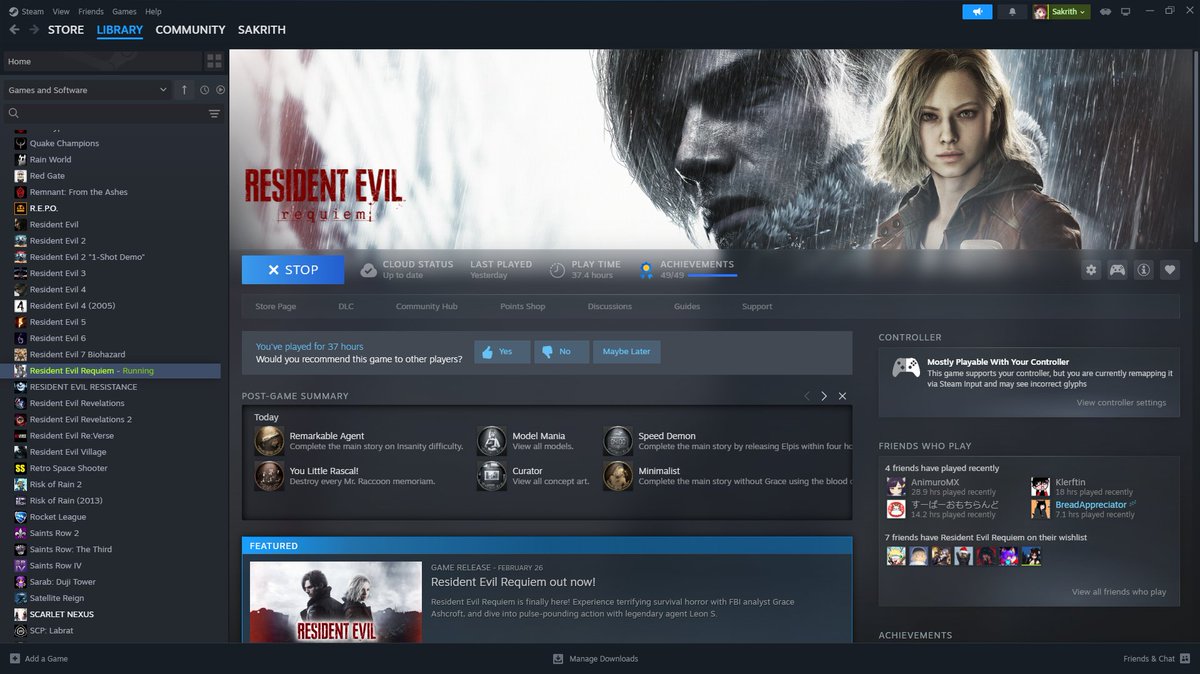Image resolution: width=1200 pixels, height=674 pixels.
Task: Open Manage Downloads
Action: [596, 659]
